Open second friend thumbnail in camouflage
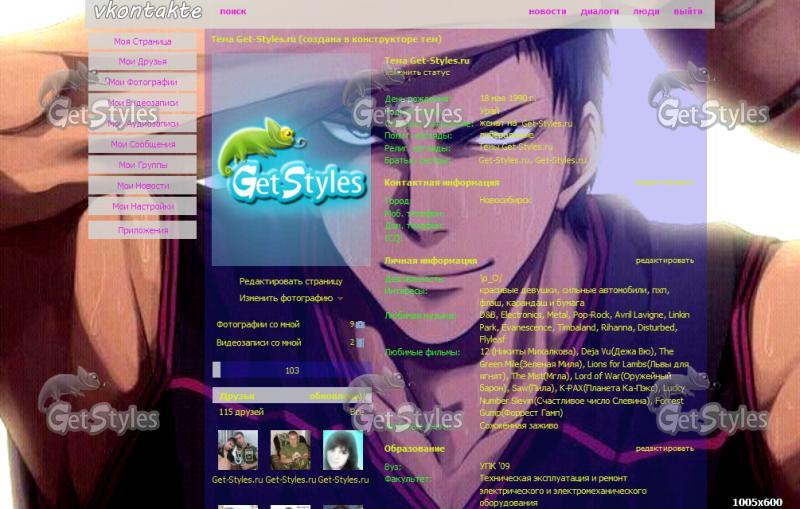 click(x=290, y=450)
